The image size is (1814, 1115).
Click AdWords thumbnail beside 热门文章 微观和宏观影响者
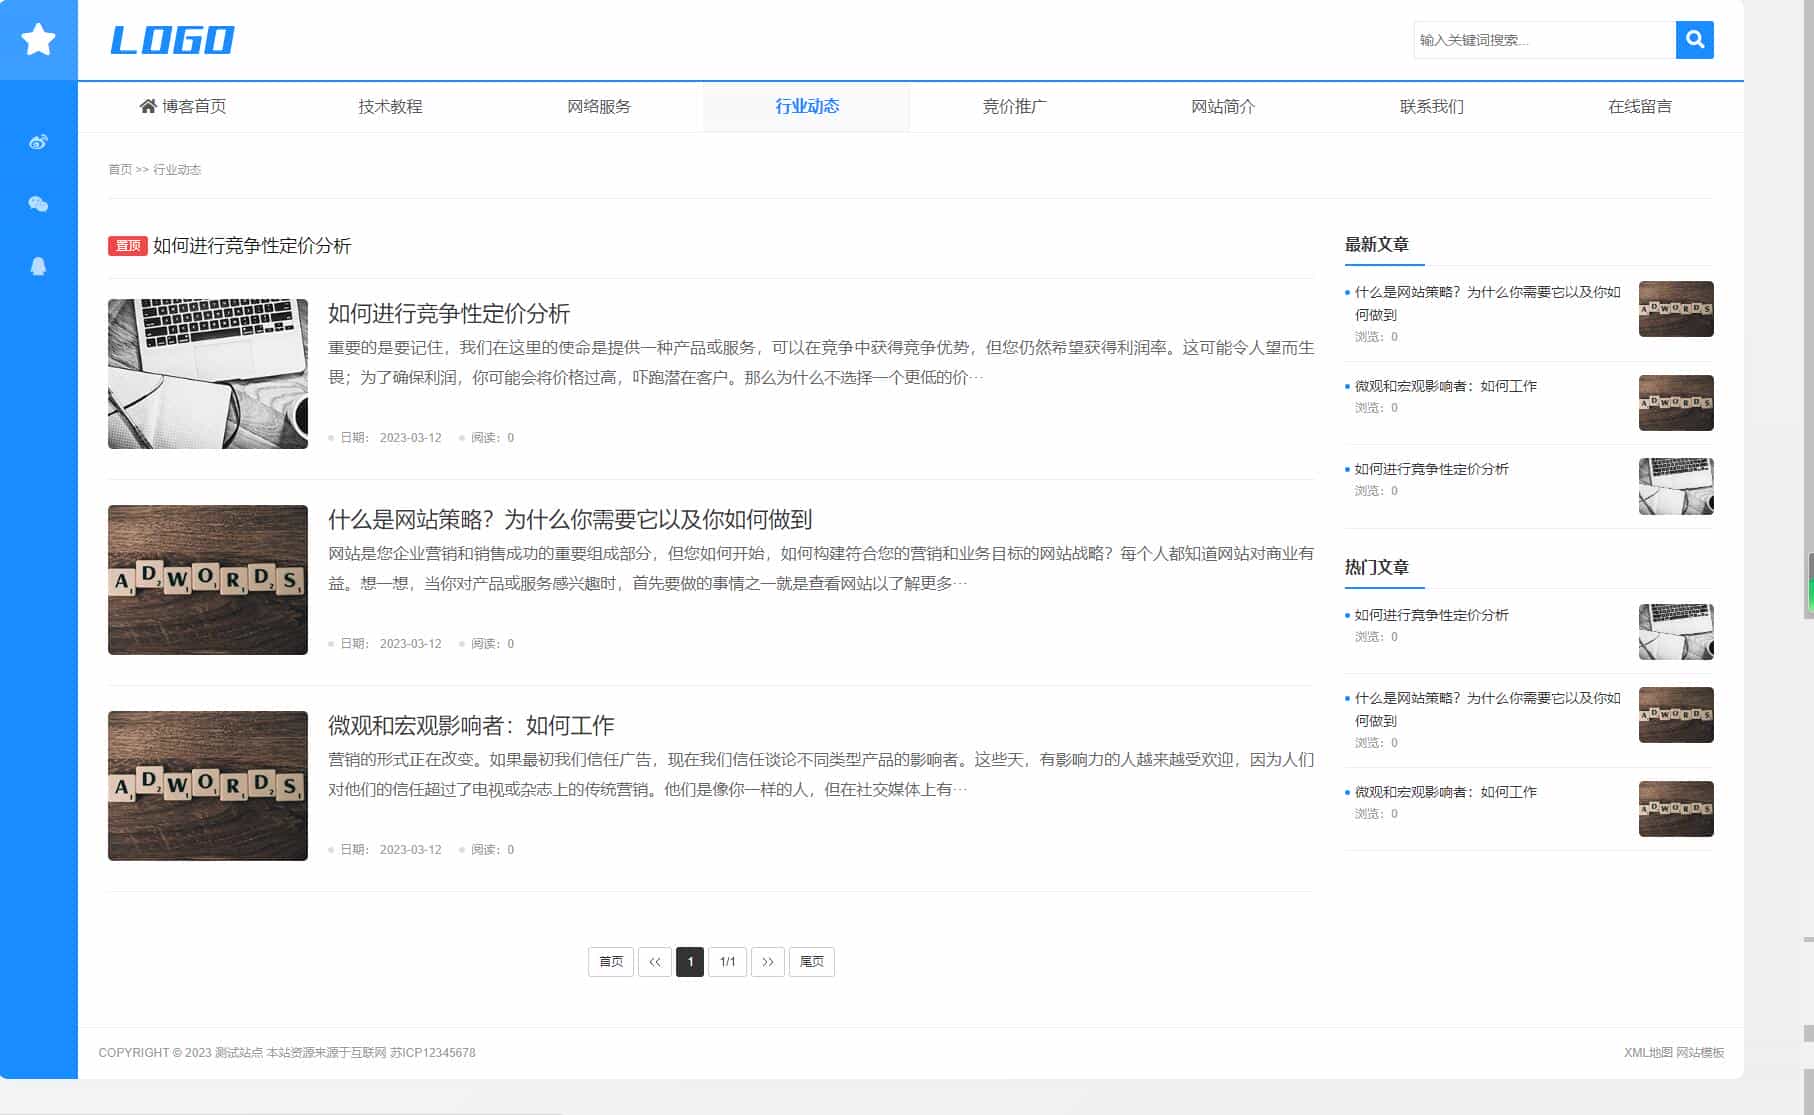[x=1676, y=809]
